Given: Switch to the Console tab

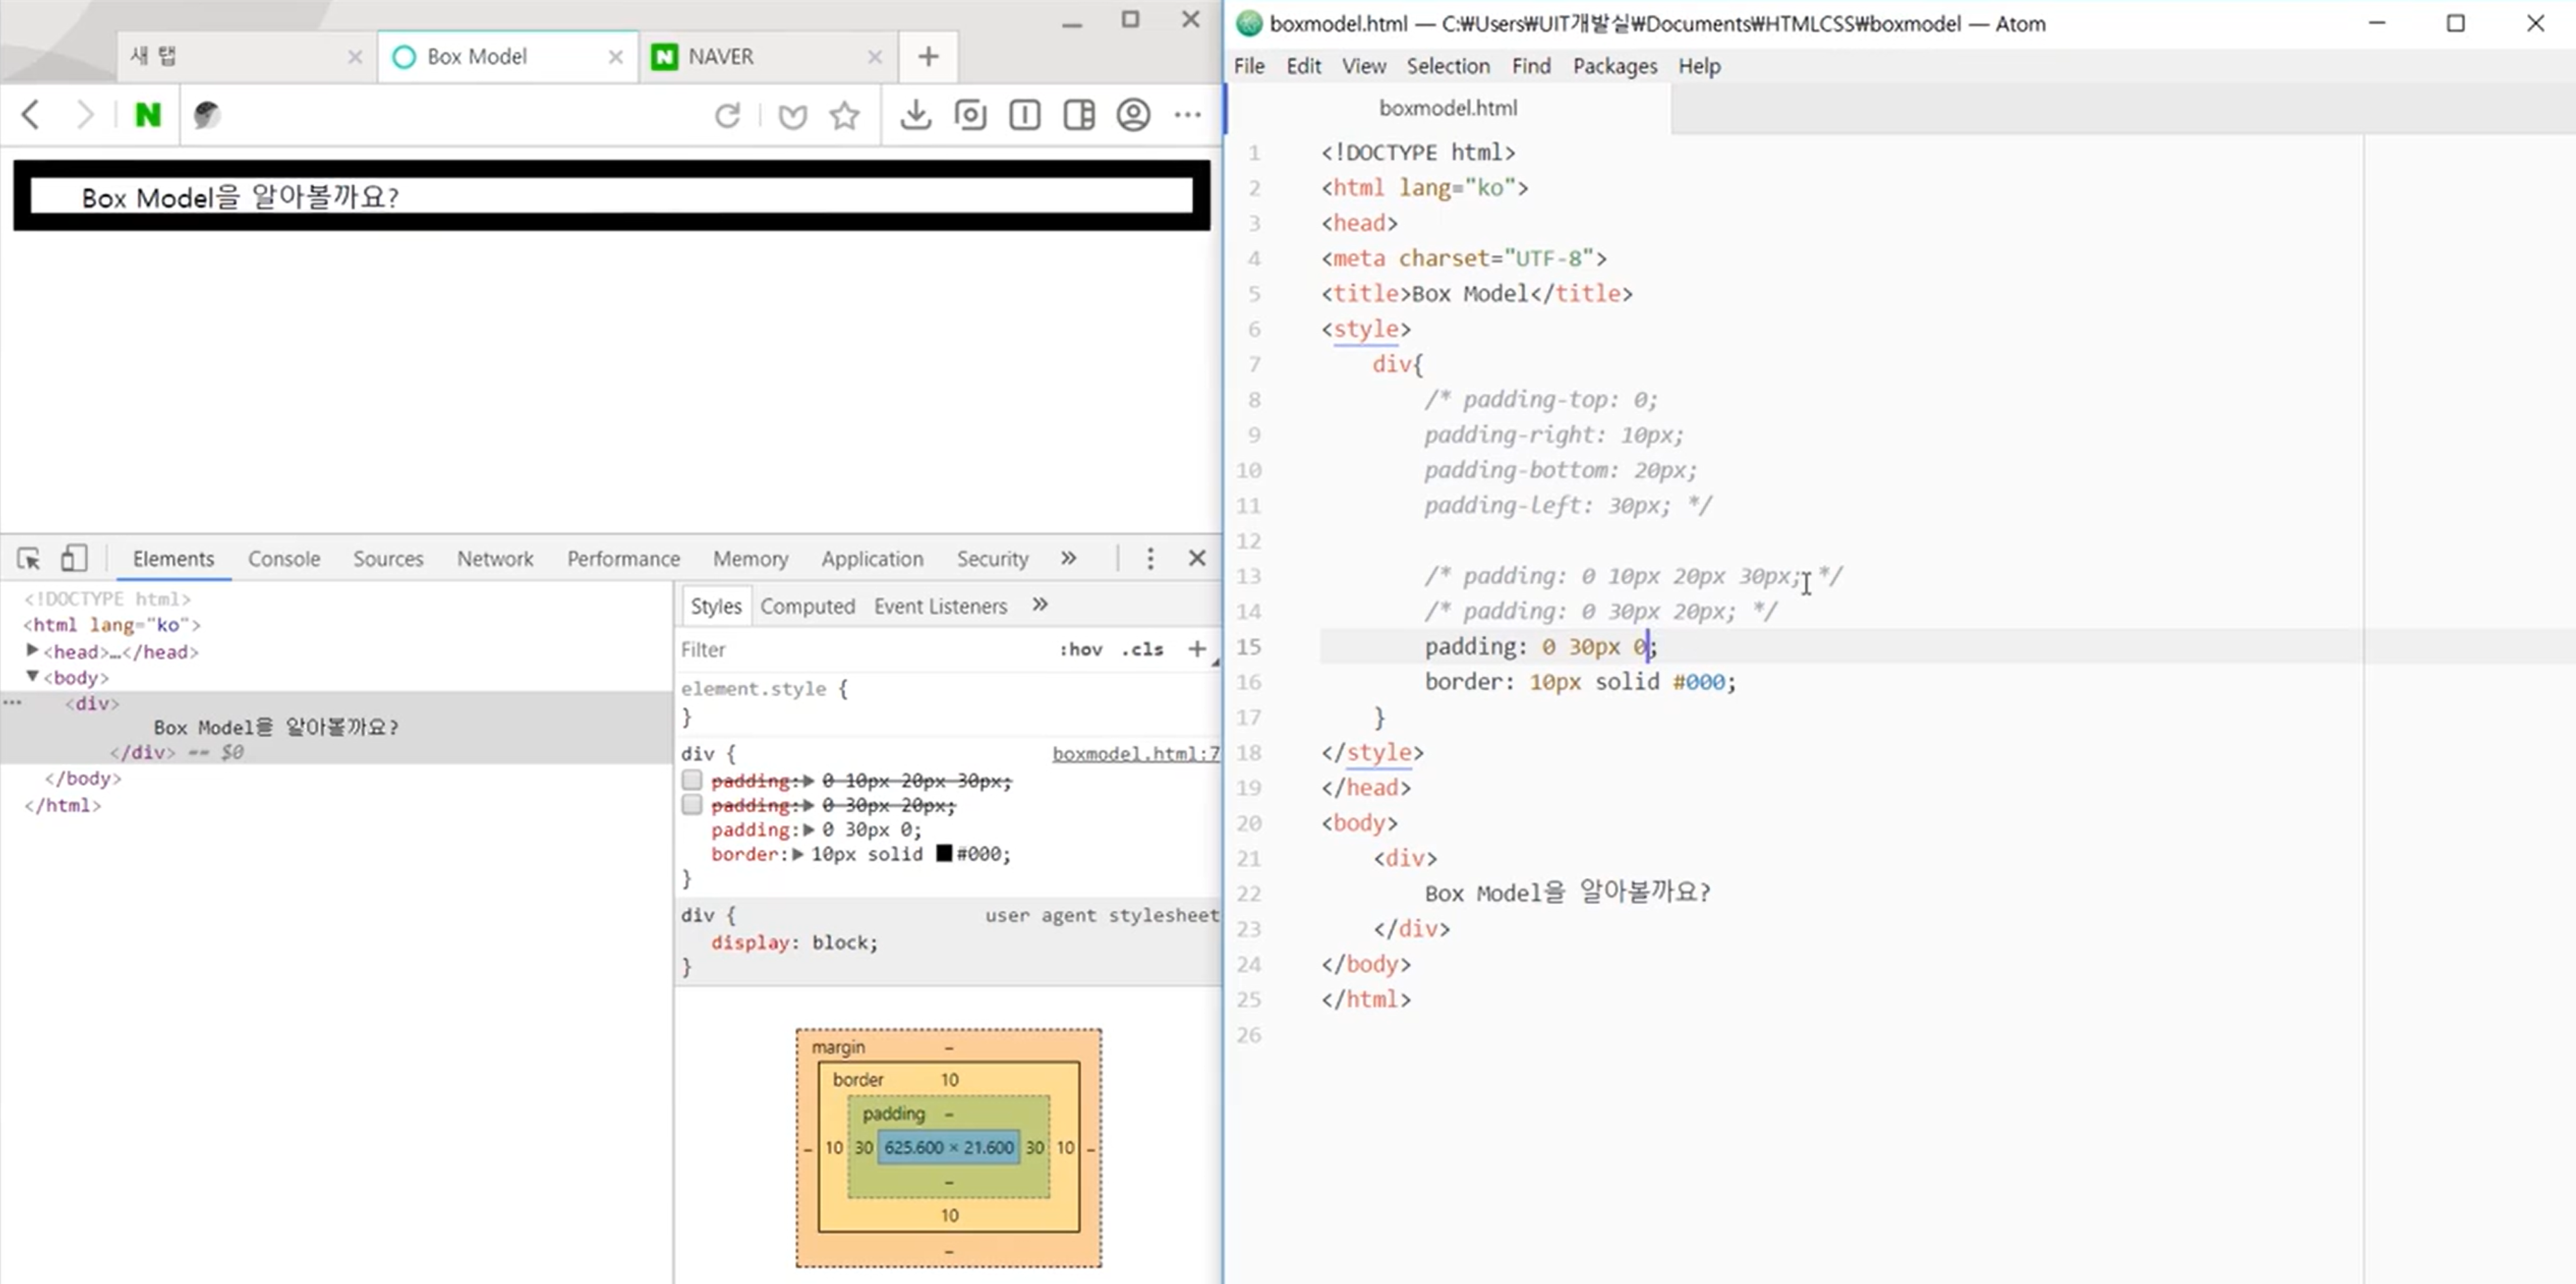Looking at the screenshot, I should point(284,559).
